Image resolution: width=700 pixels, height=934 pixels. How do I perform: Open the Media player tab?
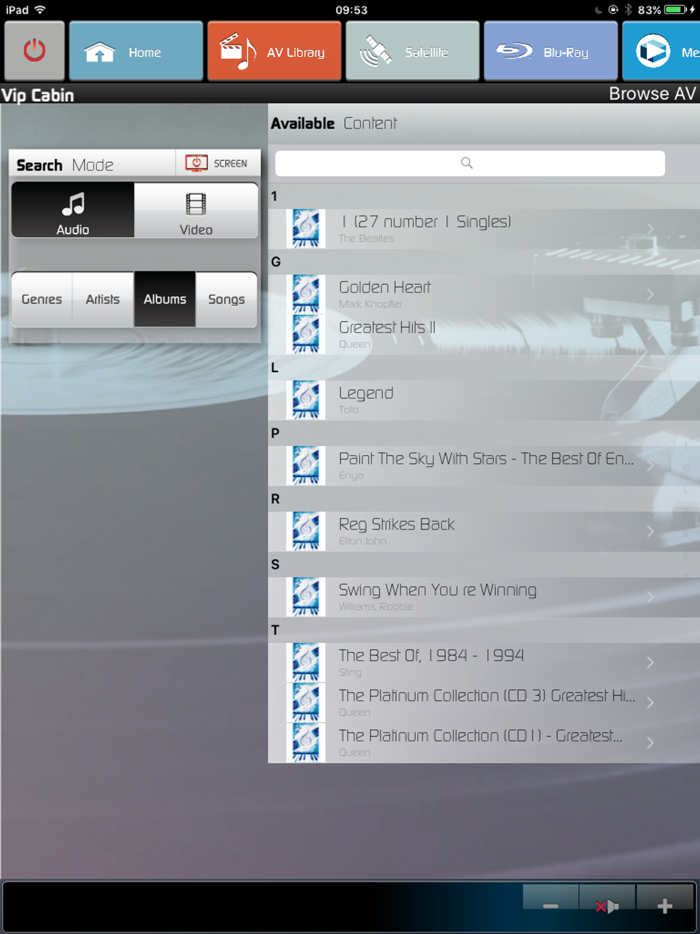click(x=661, y=51)
